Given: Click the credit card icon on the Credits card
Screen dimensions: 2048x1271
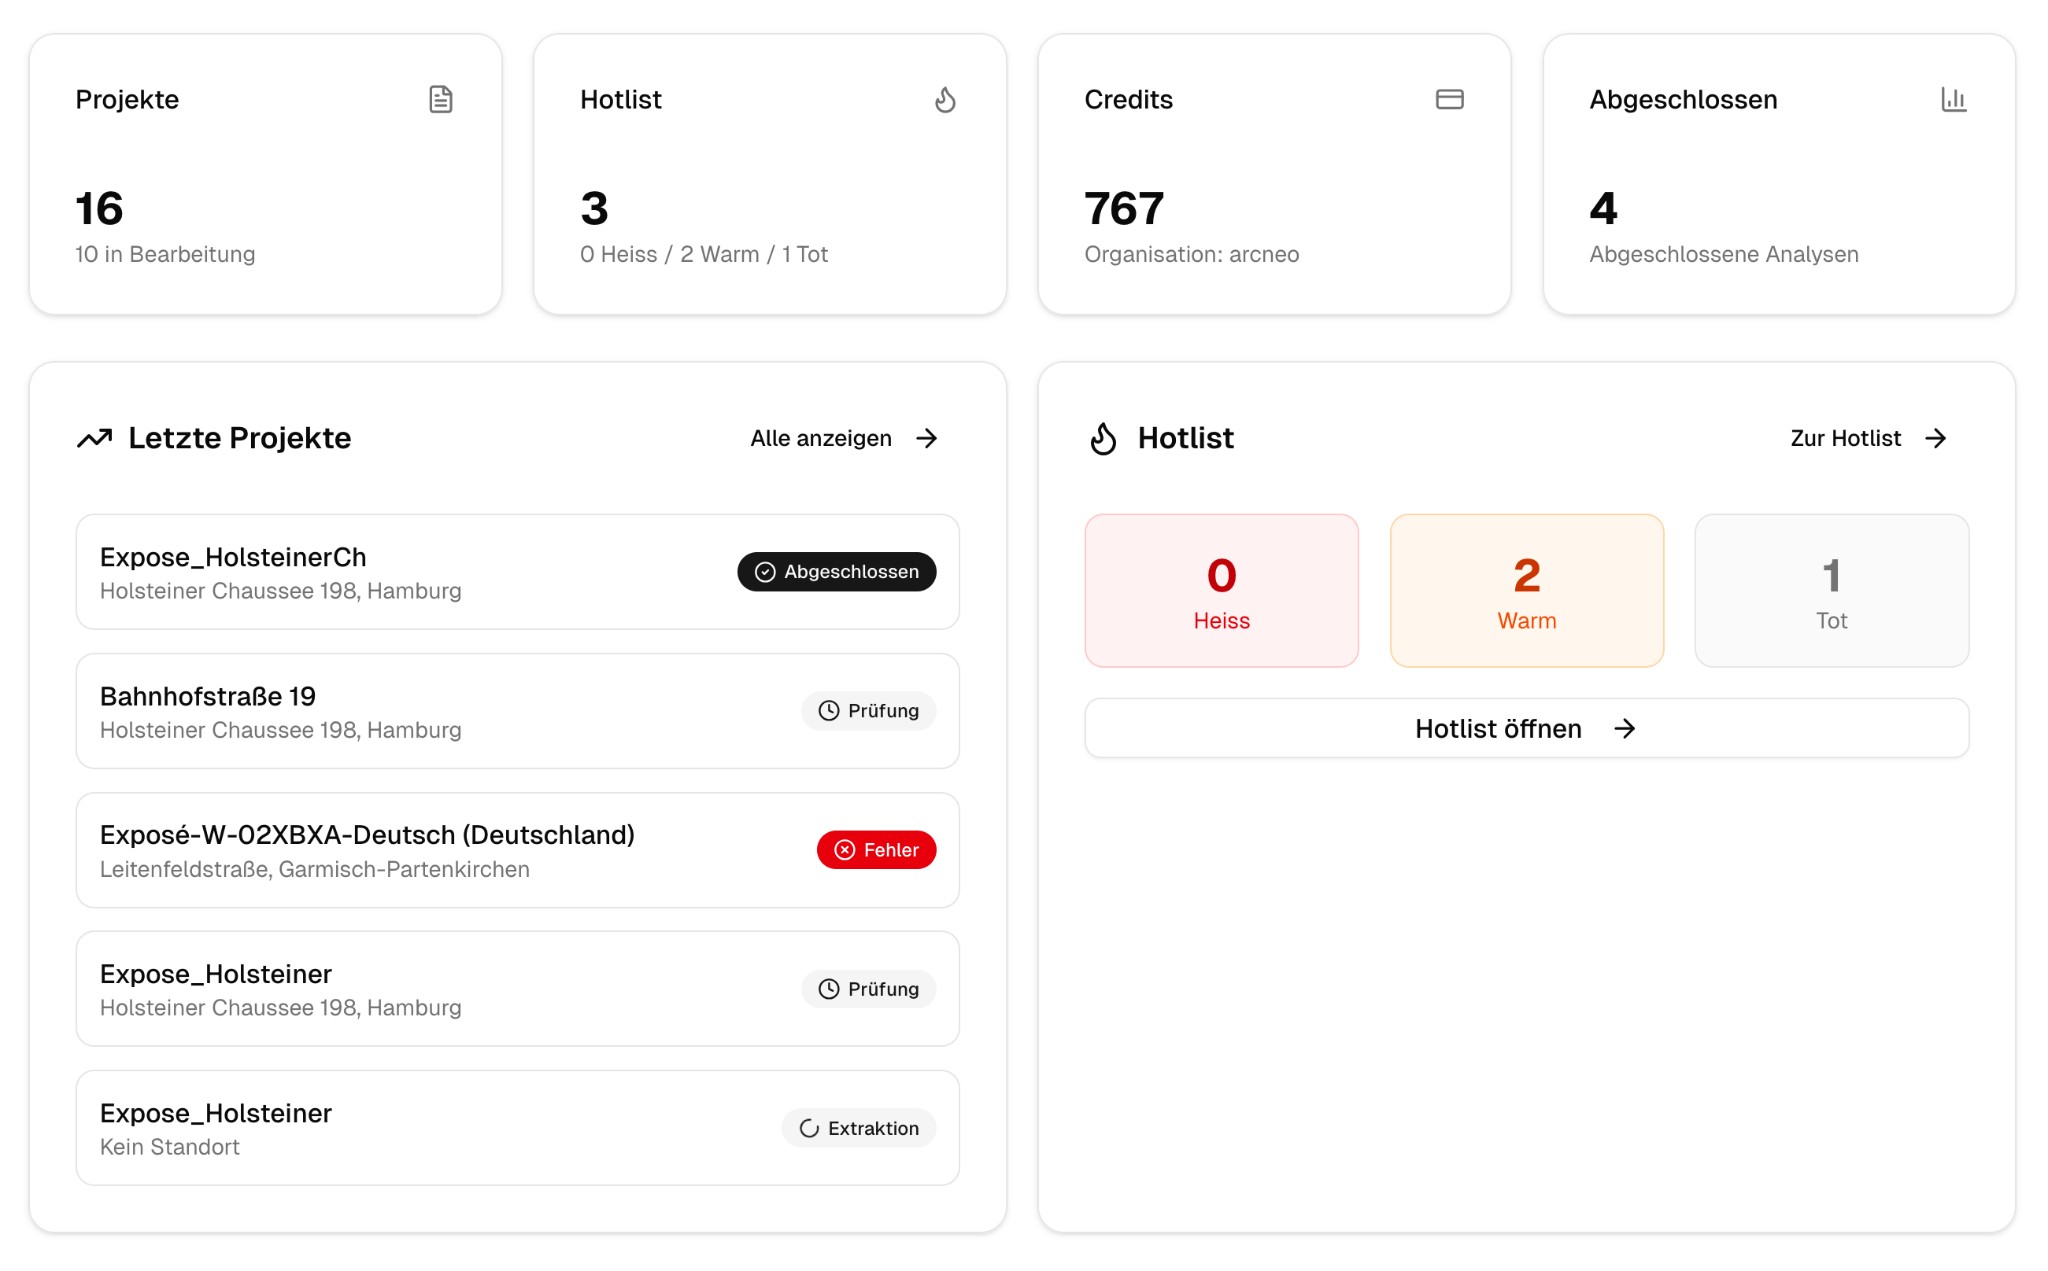Looking at the screenshot, I should (1451, 99).
